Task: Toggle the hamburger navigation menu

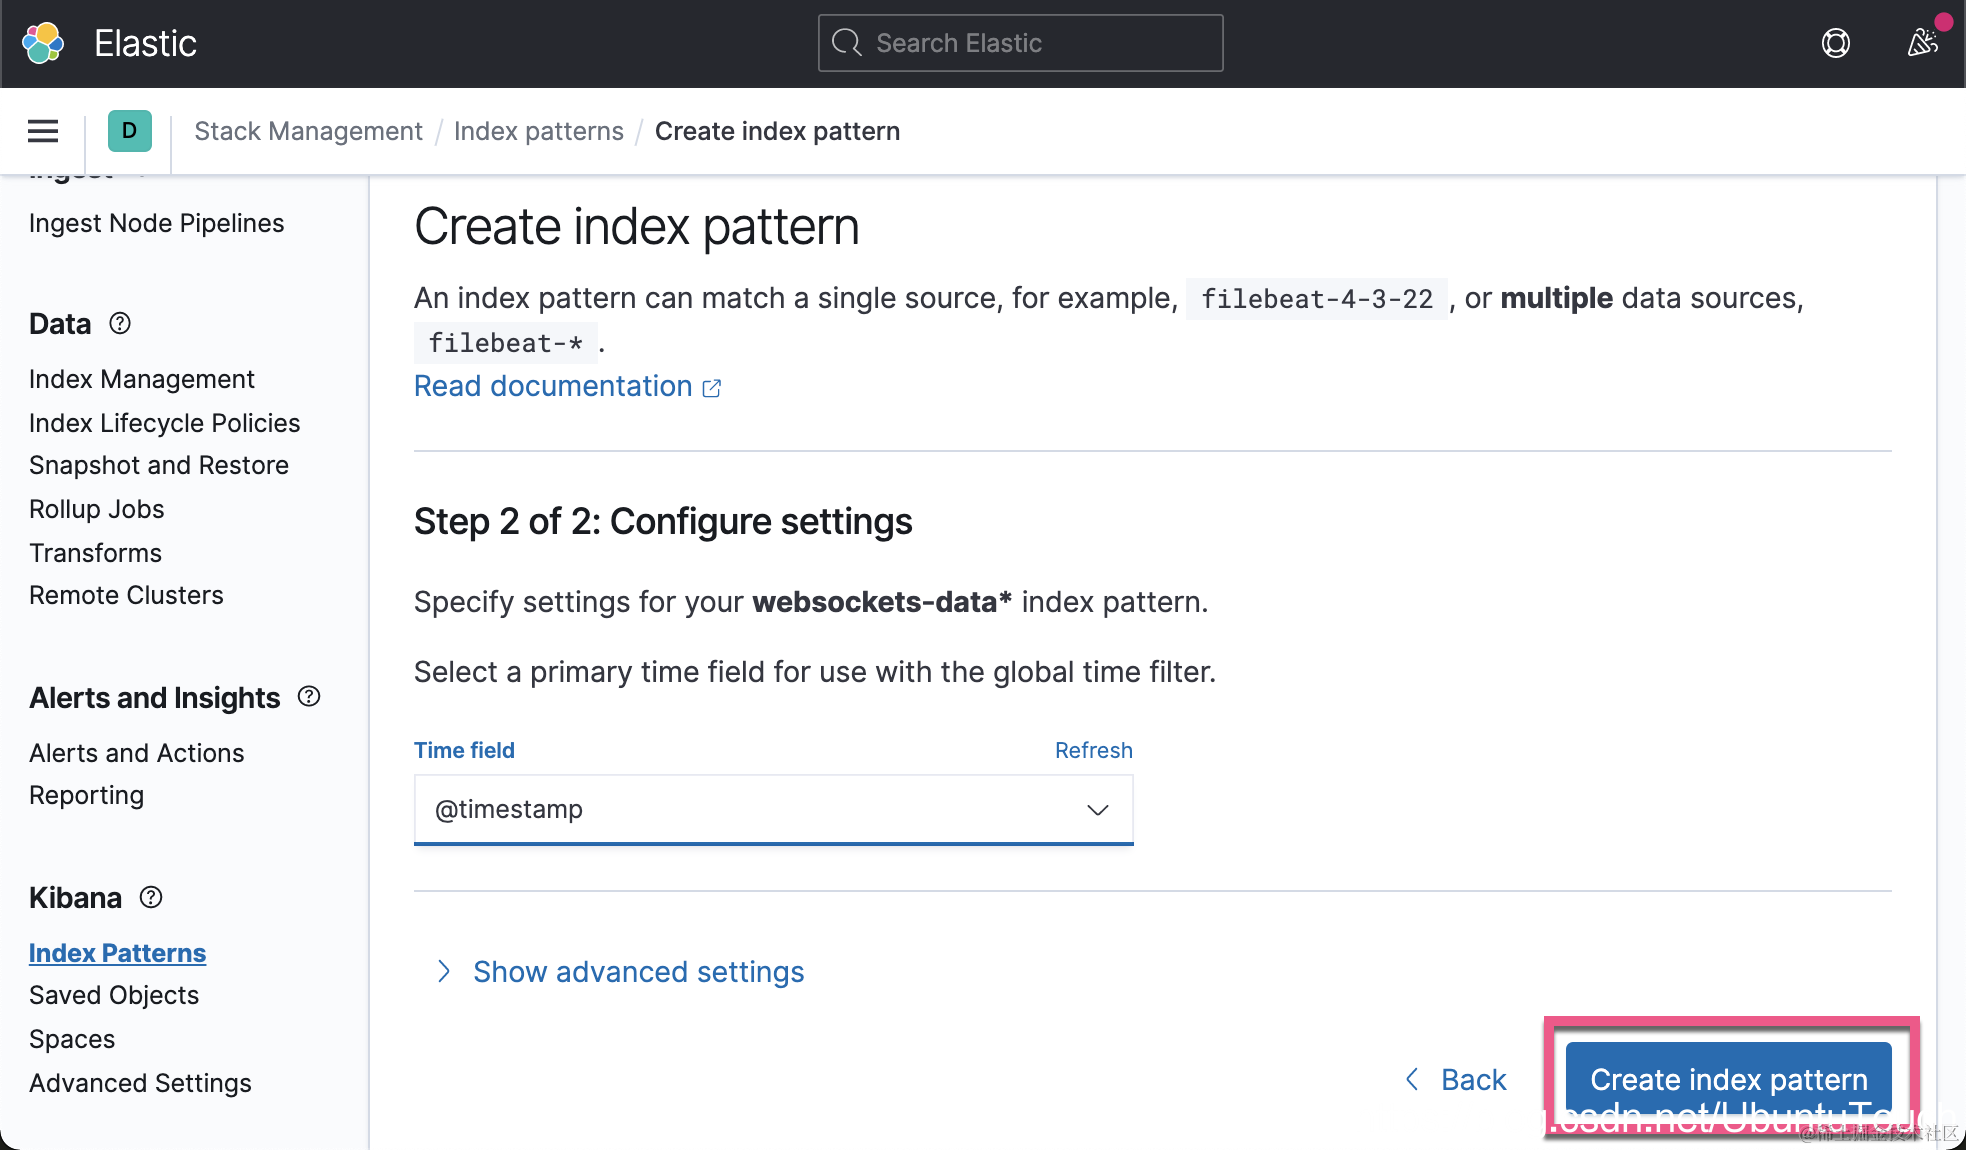Action: click(43, 131)
